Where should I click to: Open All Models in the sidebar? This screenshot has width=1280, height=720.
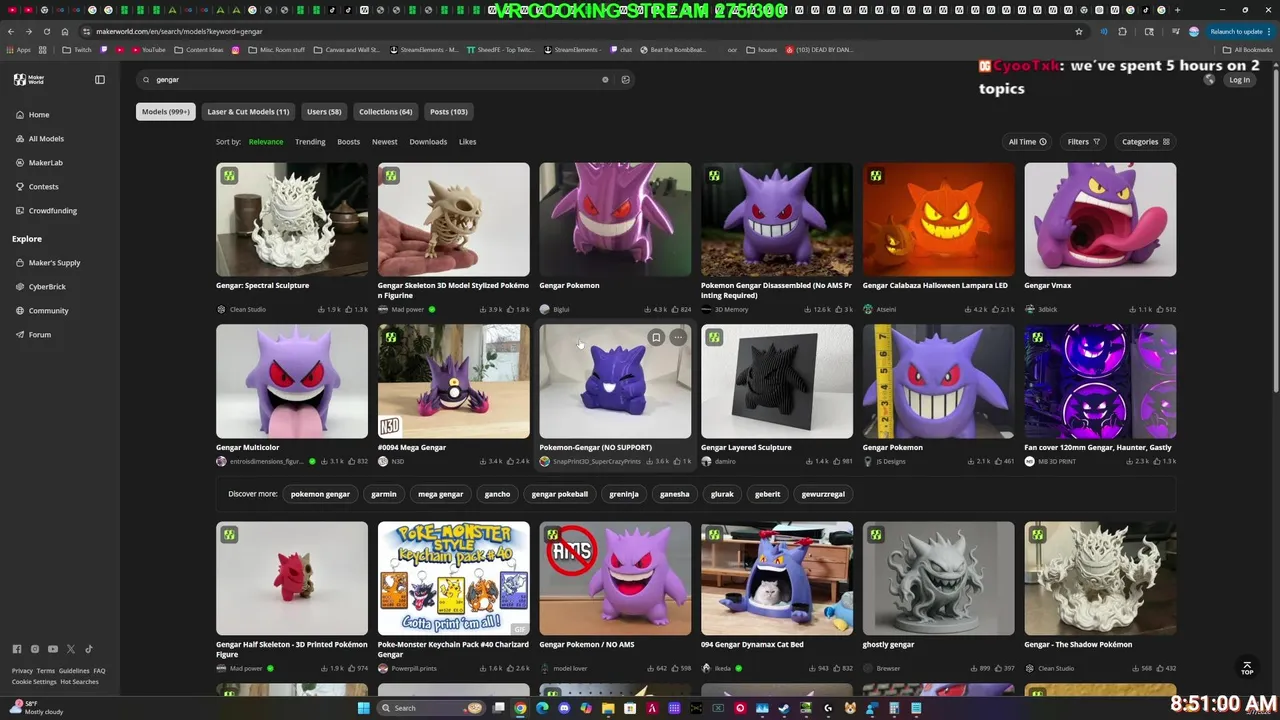tap(40, 139)
